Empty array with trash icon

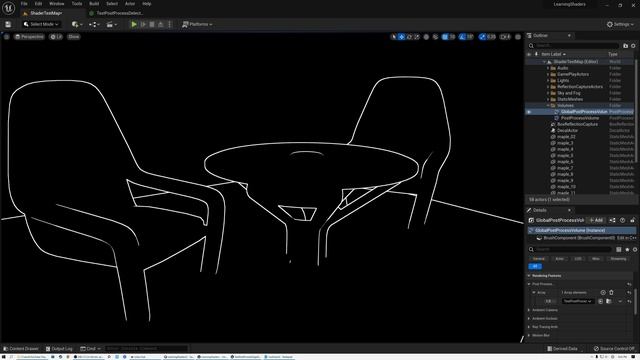pyautogui.click(x=611, y=293)
